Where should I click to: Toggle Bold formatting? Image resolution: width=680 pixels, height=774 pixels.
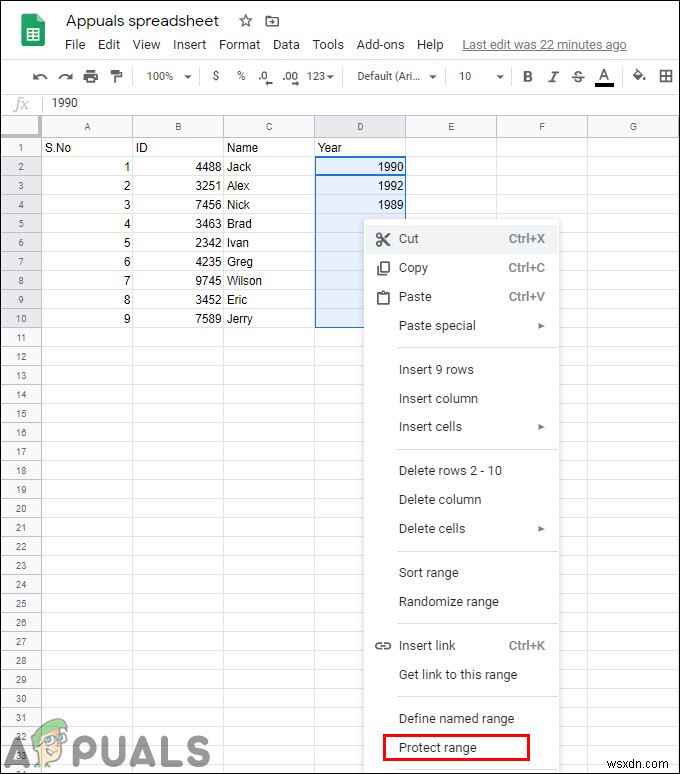pos(528,77)
